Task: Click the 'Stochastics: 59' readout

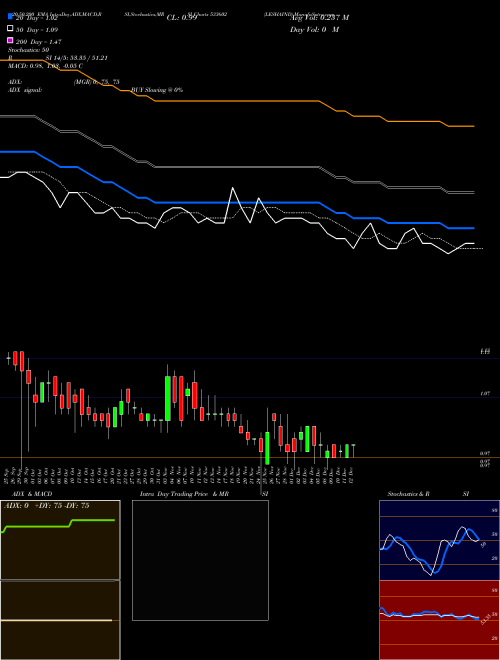Action: tap(28, 50)
